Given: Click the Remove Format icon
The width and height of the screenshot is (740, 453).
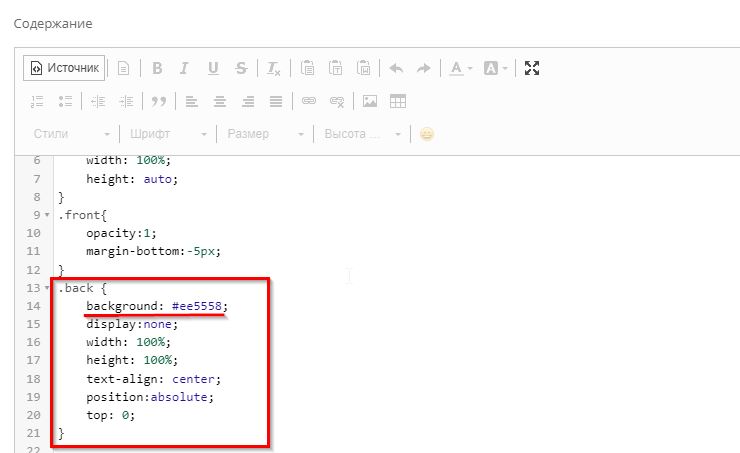Looking at the screenshot, I should point(274,68).
